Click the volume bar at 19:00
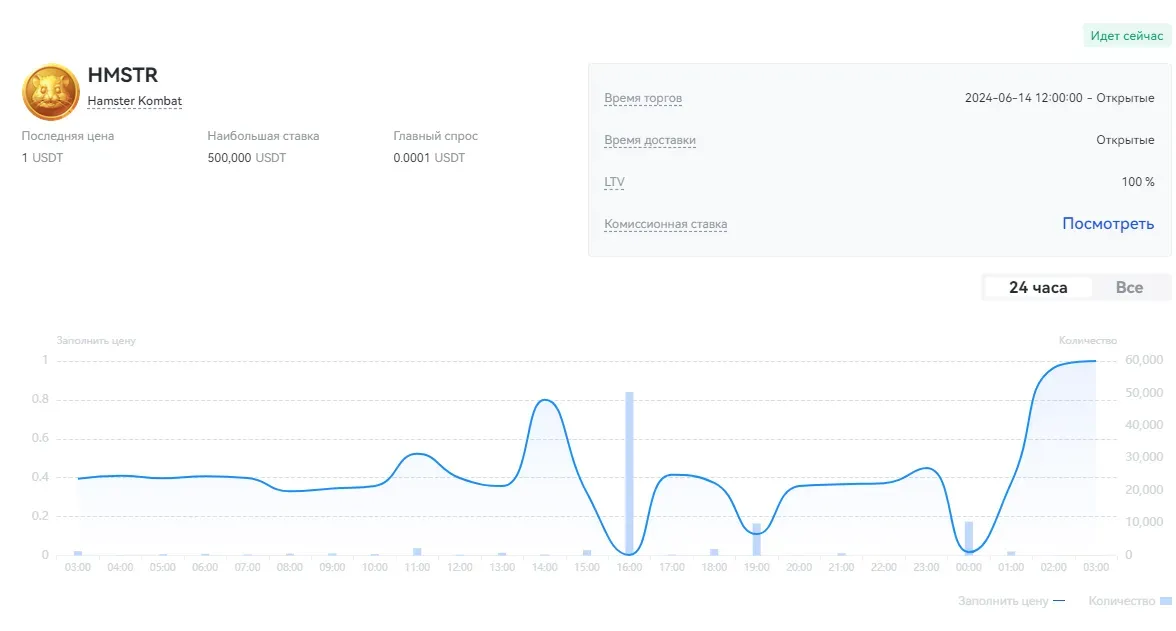1176x631 pixels. pos(757,539)
